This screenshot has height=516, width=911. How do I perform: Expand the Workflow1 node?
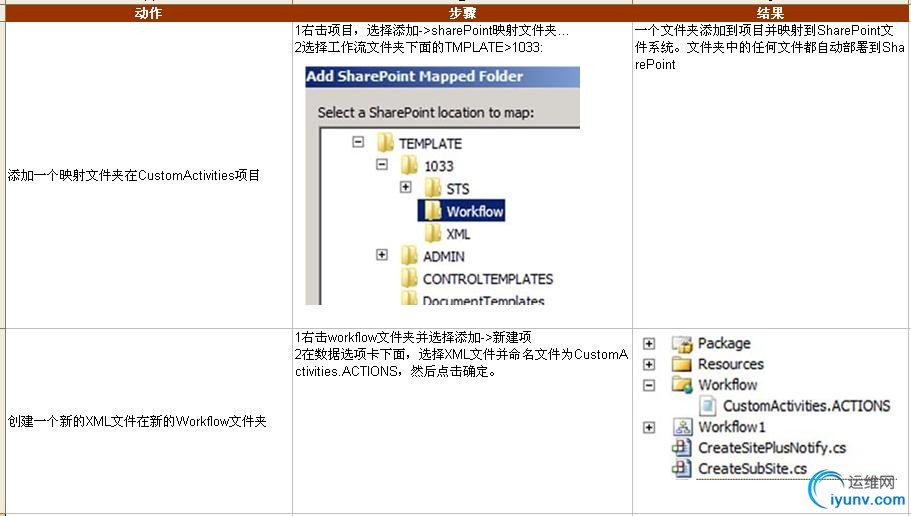point(649,427)
